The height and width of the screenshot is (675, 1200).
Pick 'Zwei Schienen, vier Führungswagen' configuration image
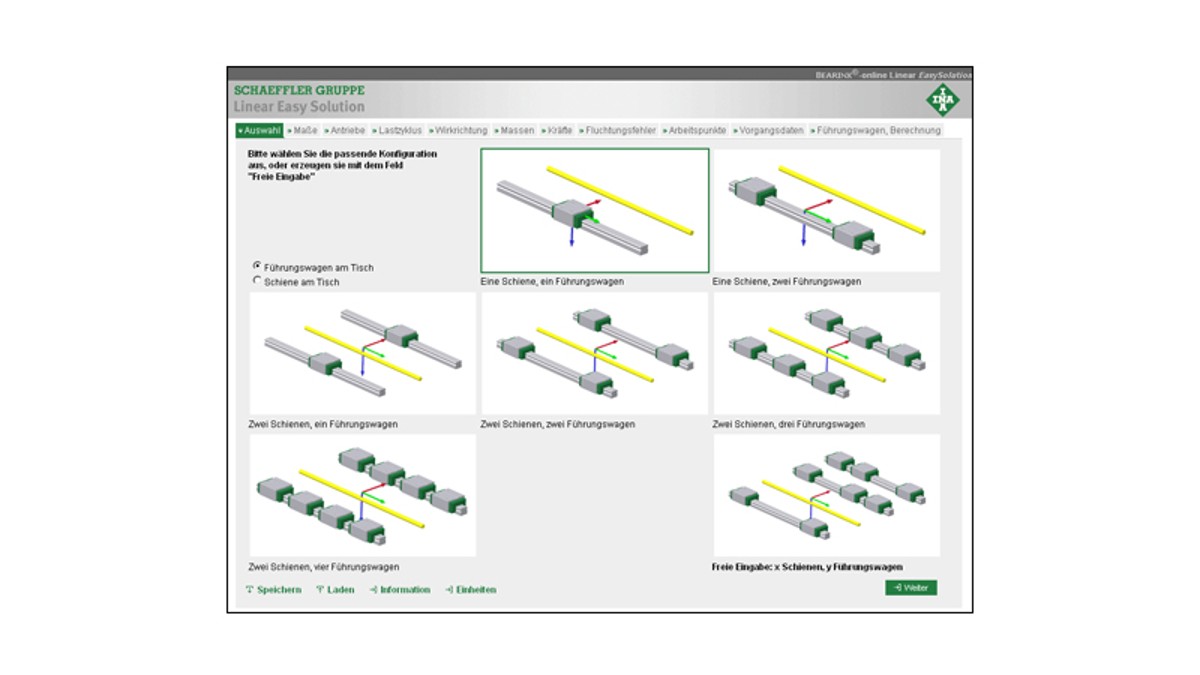(362, 495)
